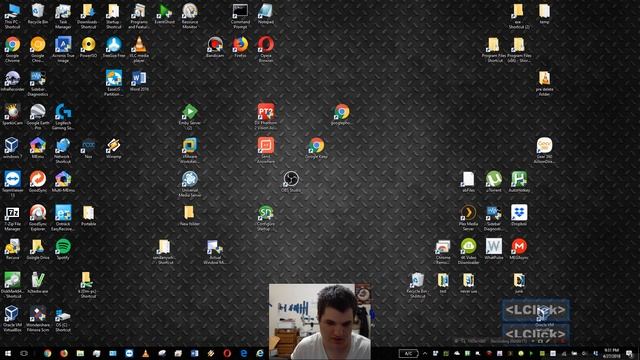
Task: Open the DJI Phantom PT2 desktop icon
Action: pyautogui.click(x=266, y=116)
